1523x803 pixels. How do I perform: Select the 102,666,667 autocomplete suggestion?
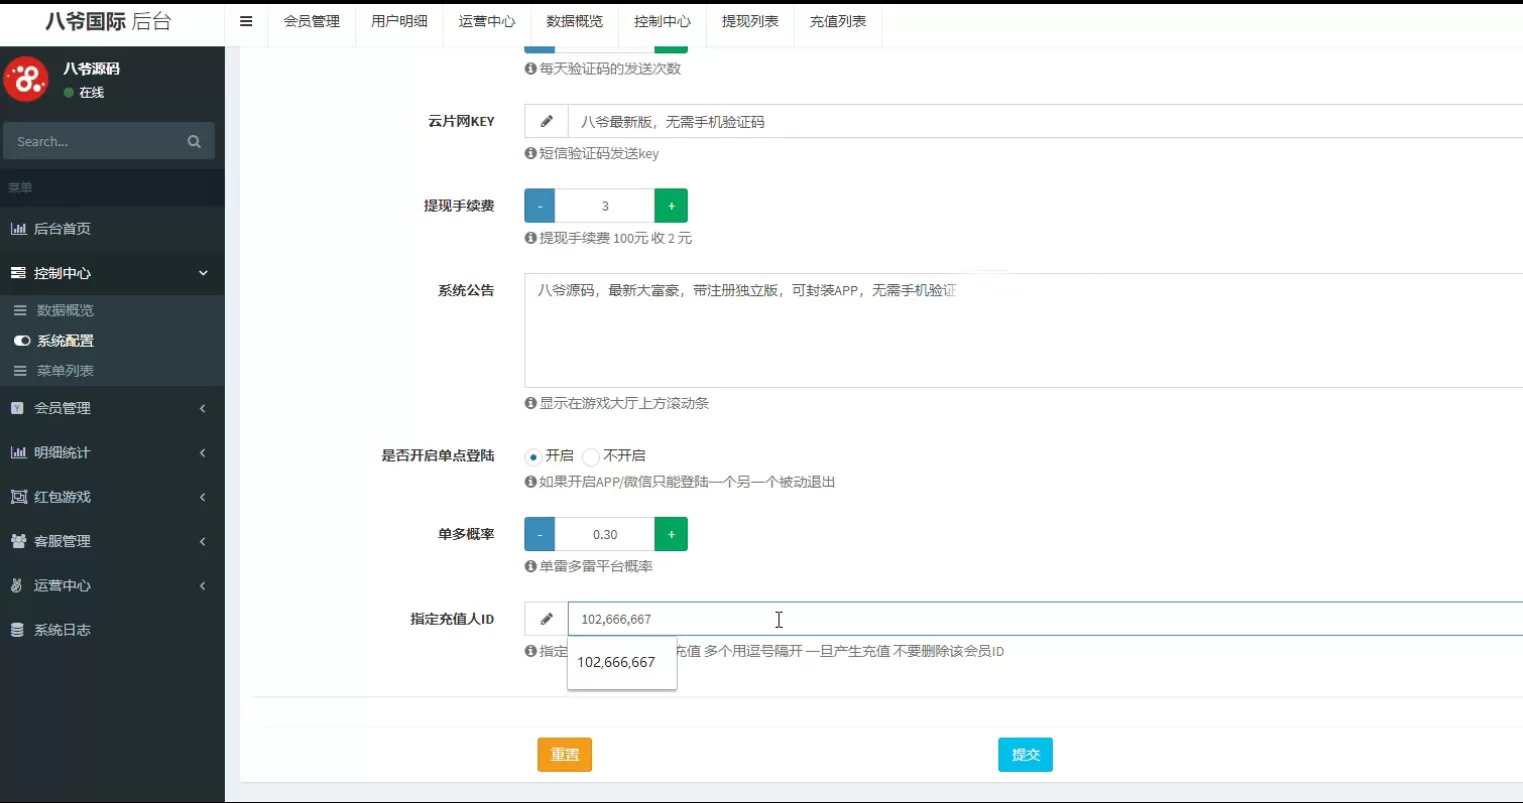tap(615, 663)
